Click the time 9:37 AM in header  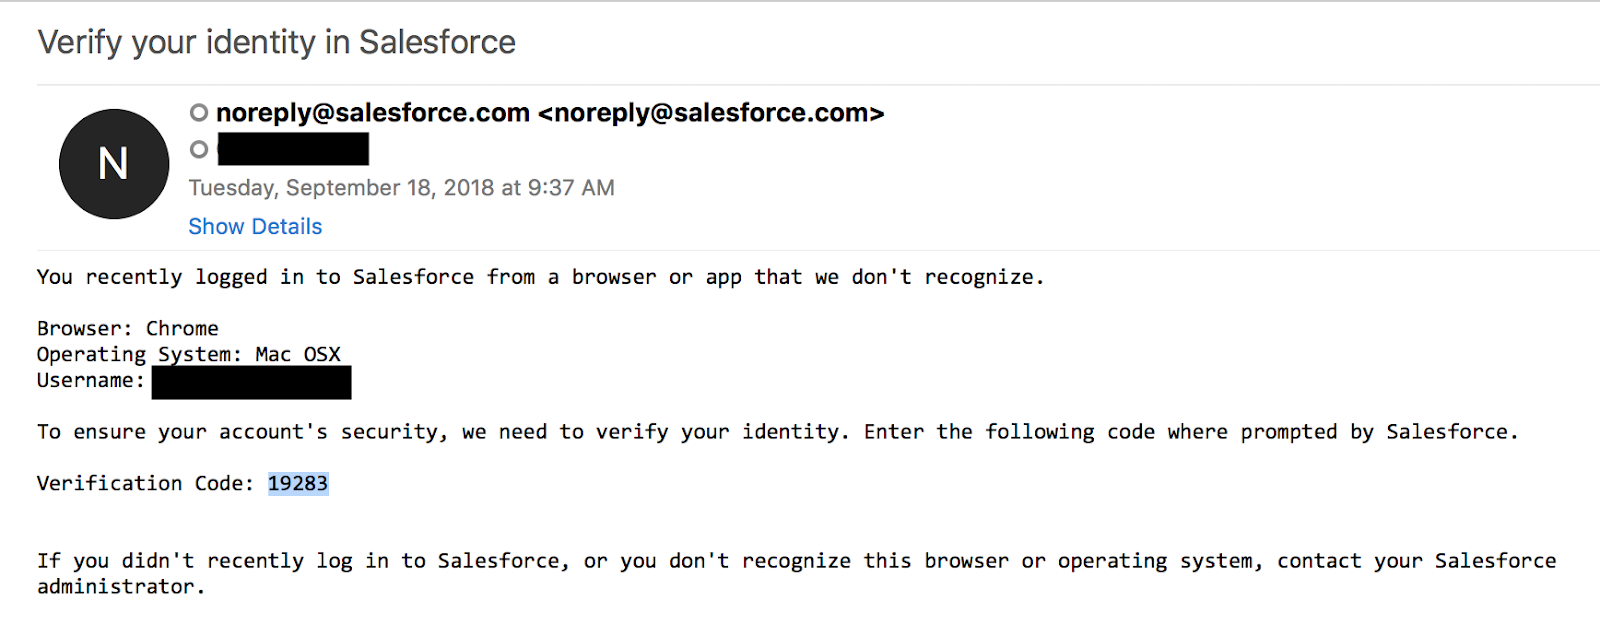click(x=571, y=188)
